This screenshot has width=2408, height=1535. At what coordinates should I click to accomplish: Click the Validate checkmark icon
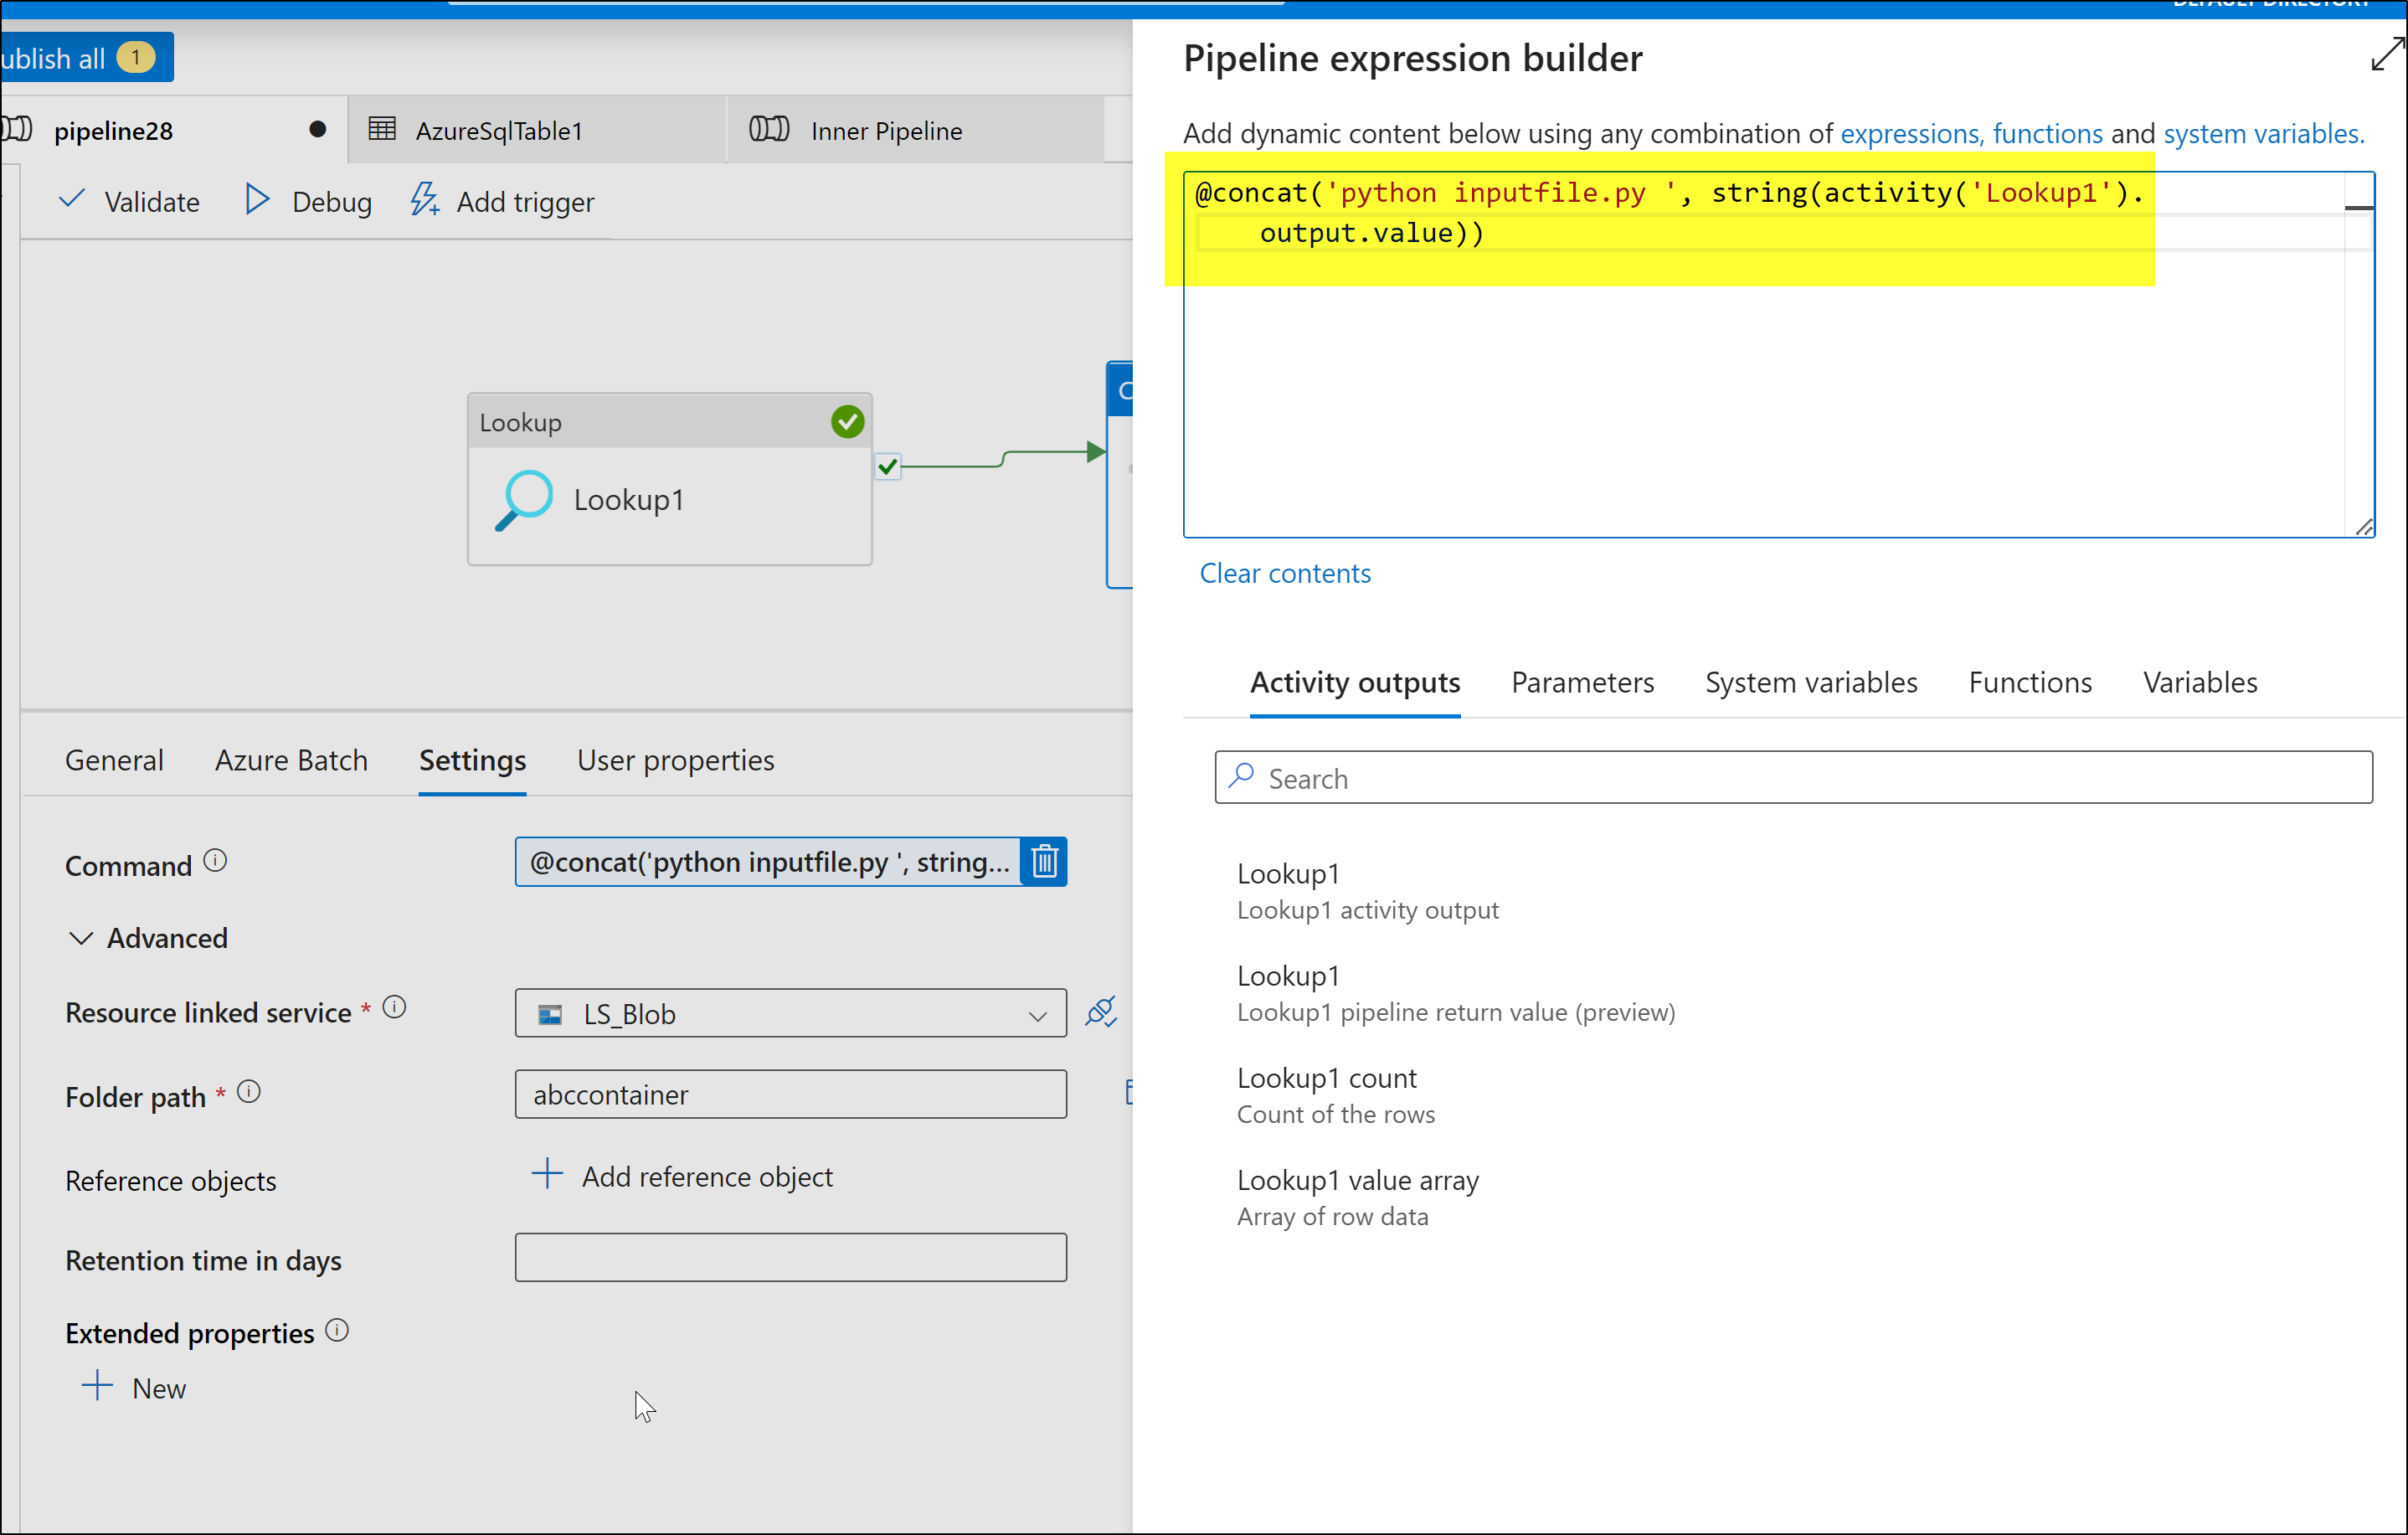pos(72,200)
